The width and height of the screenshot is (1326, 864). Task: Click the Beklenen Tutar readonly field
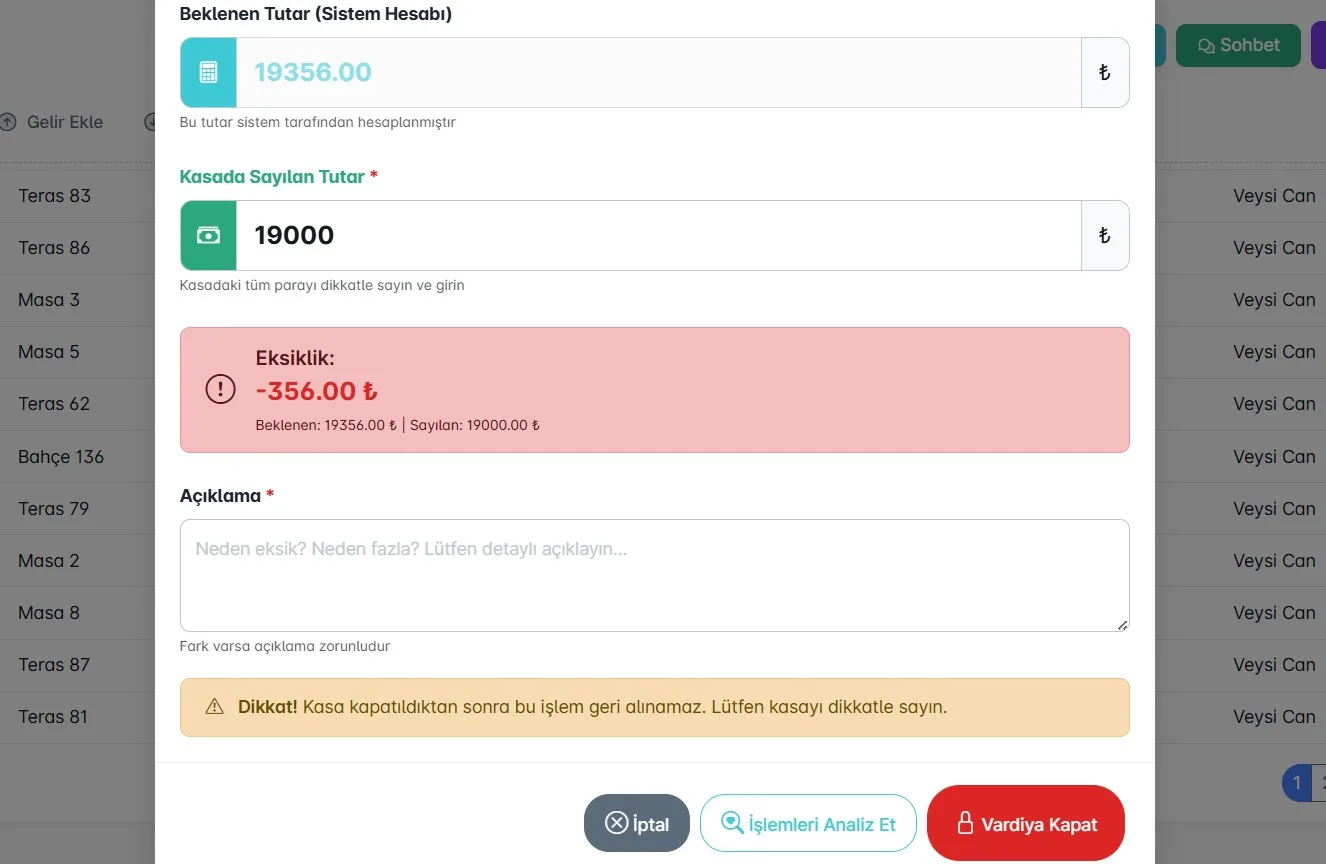(658, 72)
